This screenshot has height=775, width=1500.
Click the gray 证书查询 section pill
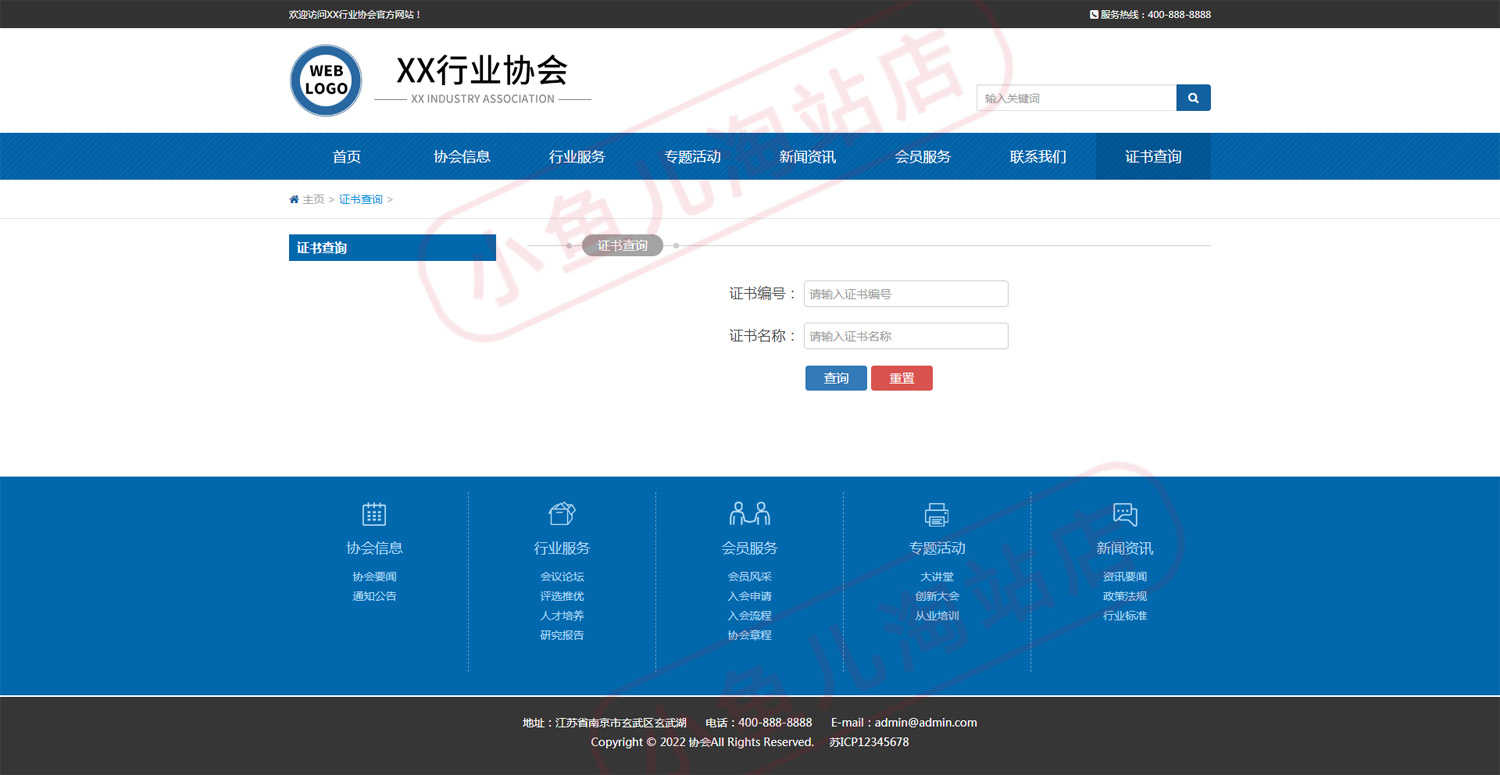622,245
